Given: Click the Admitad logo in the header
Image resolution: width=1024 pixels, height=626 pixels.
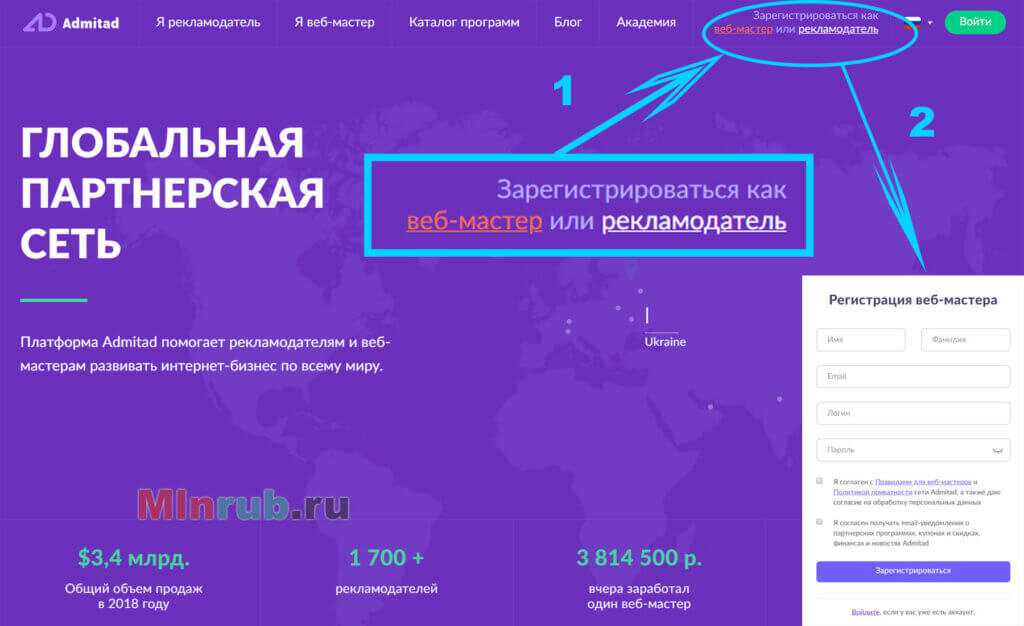Looking at the screenshot, I should point(71,23).
